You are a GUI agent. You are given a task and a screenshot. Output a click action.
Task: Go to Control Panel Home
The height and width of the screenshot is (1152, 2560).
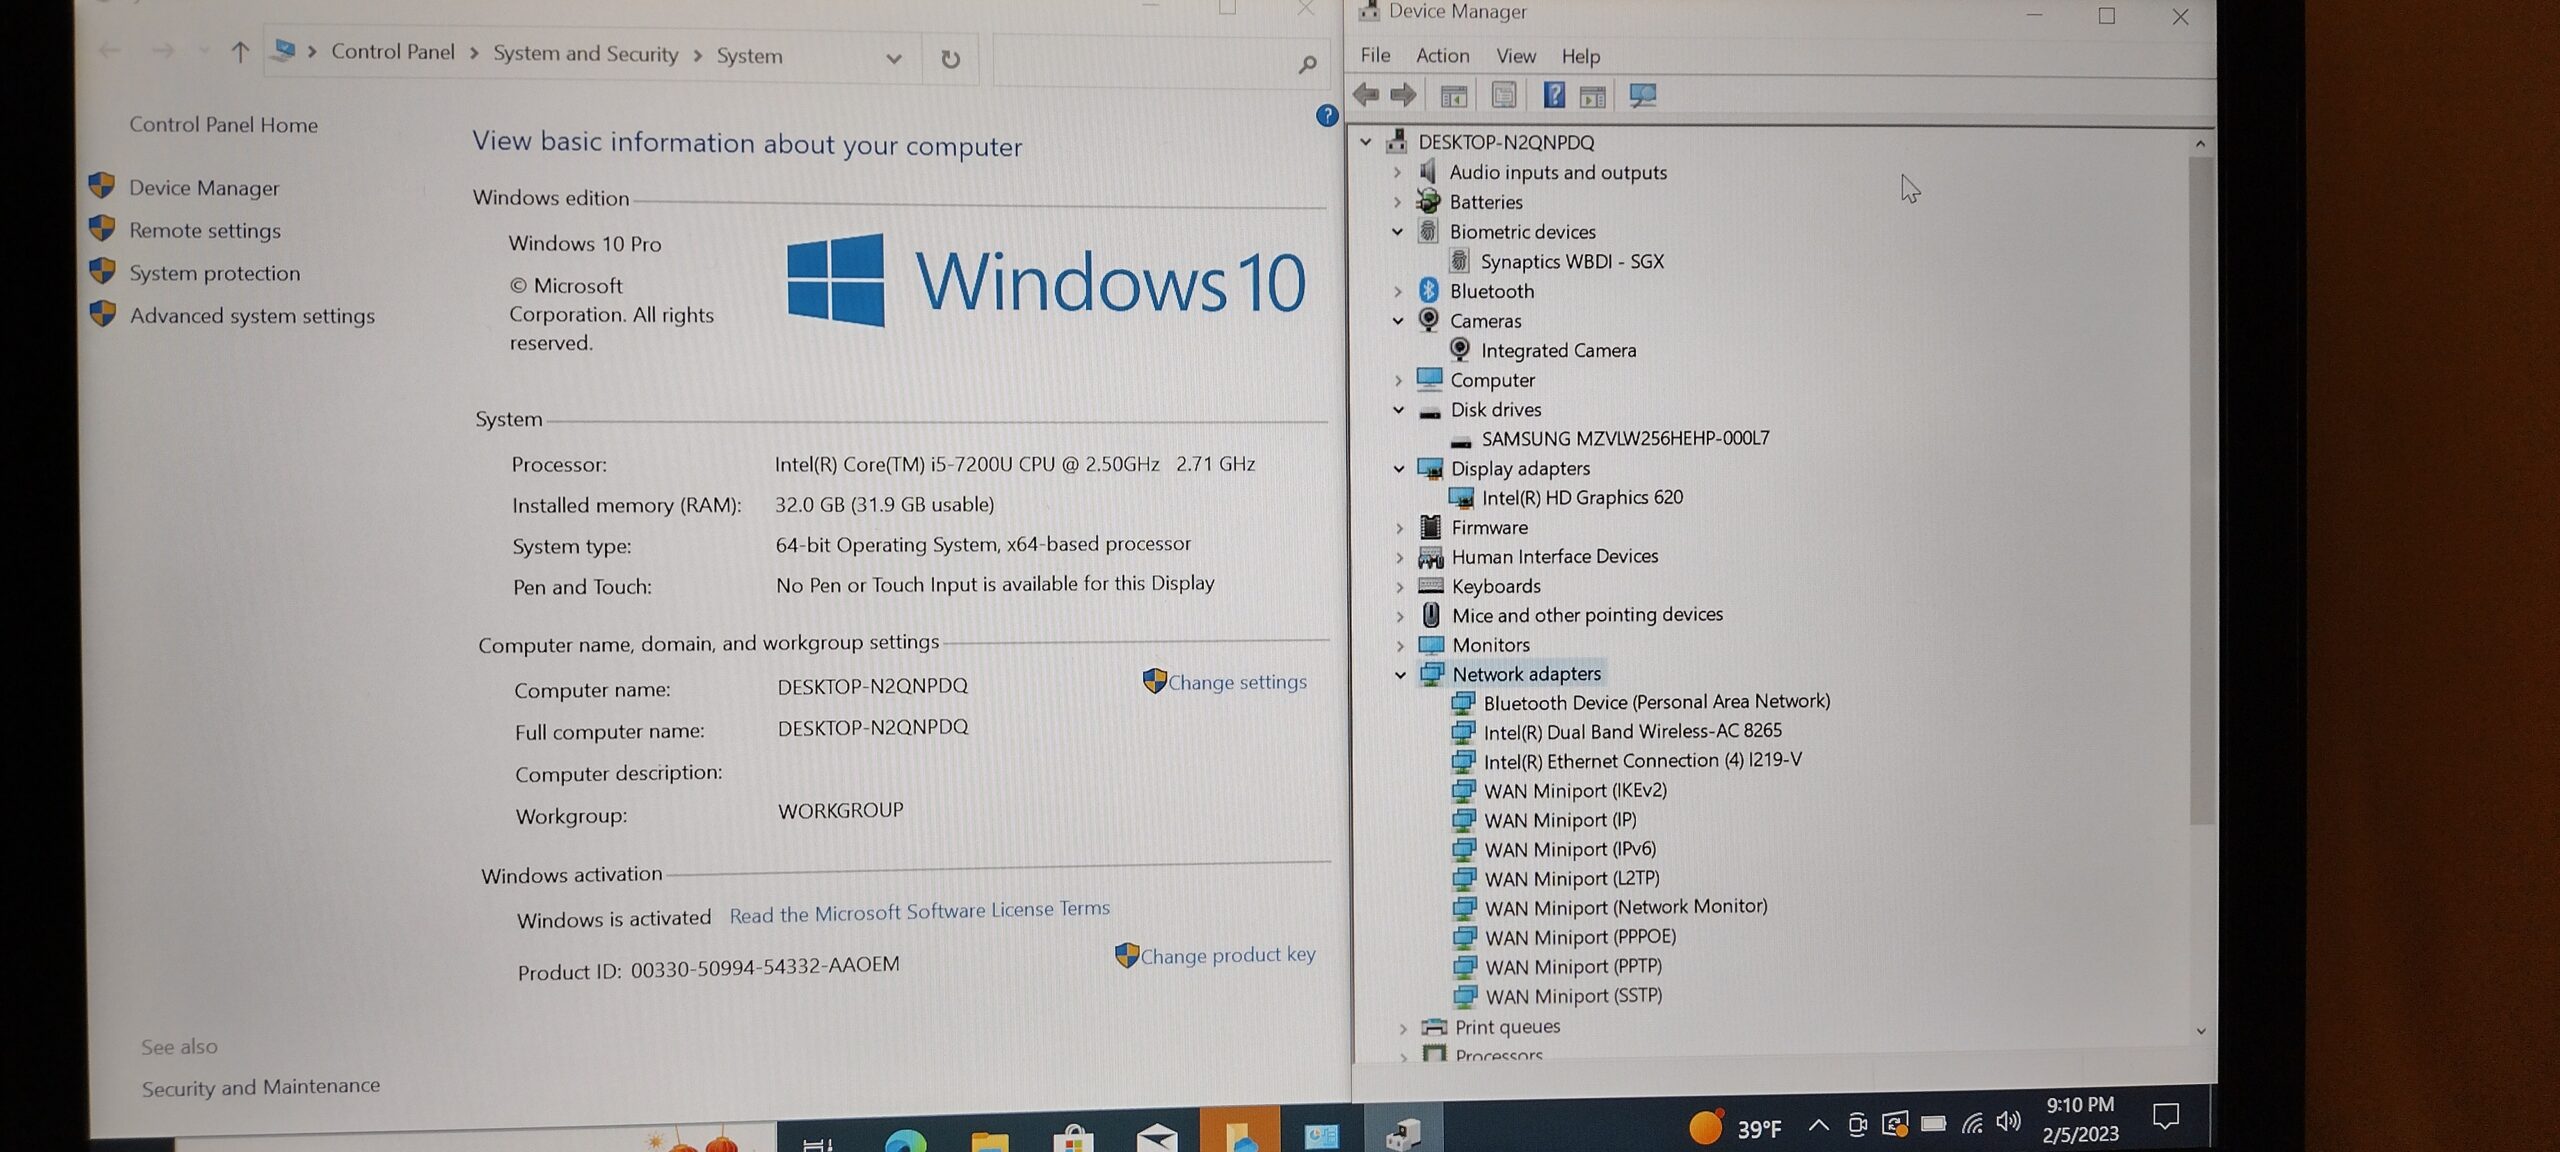coord(223,125)
